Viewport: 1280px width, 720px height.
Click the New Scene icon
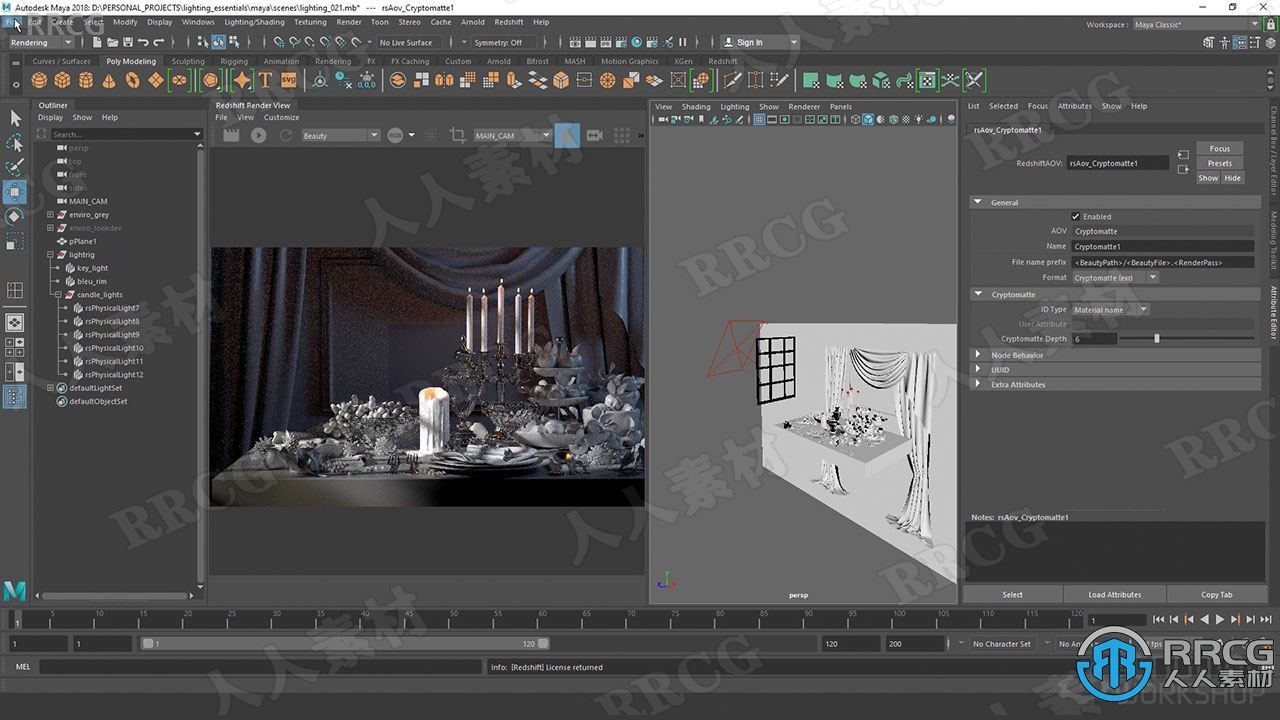[x=99, y=42]
